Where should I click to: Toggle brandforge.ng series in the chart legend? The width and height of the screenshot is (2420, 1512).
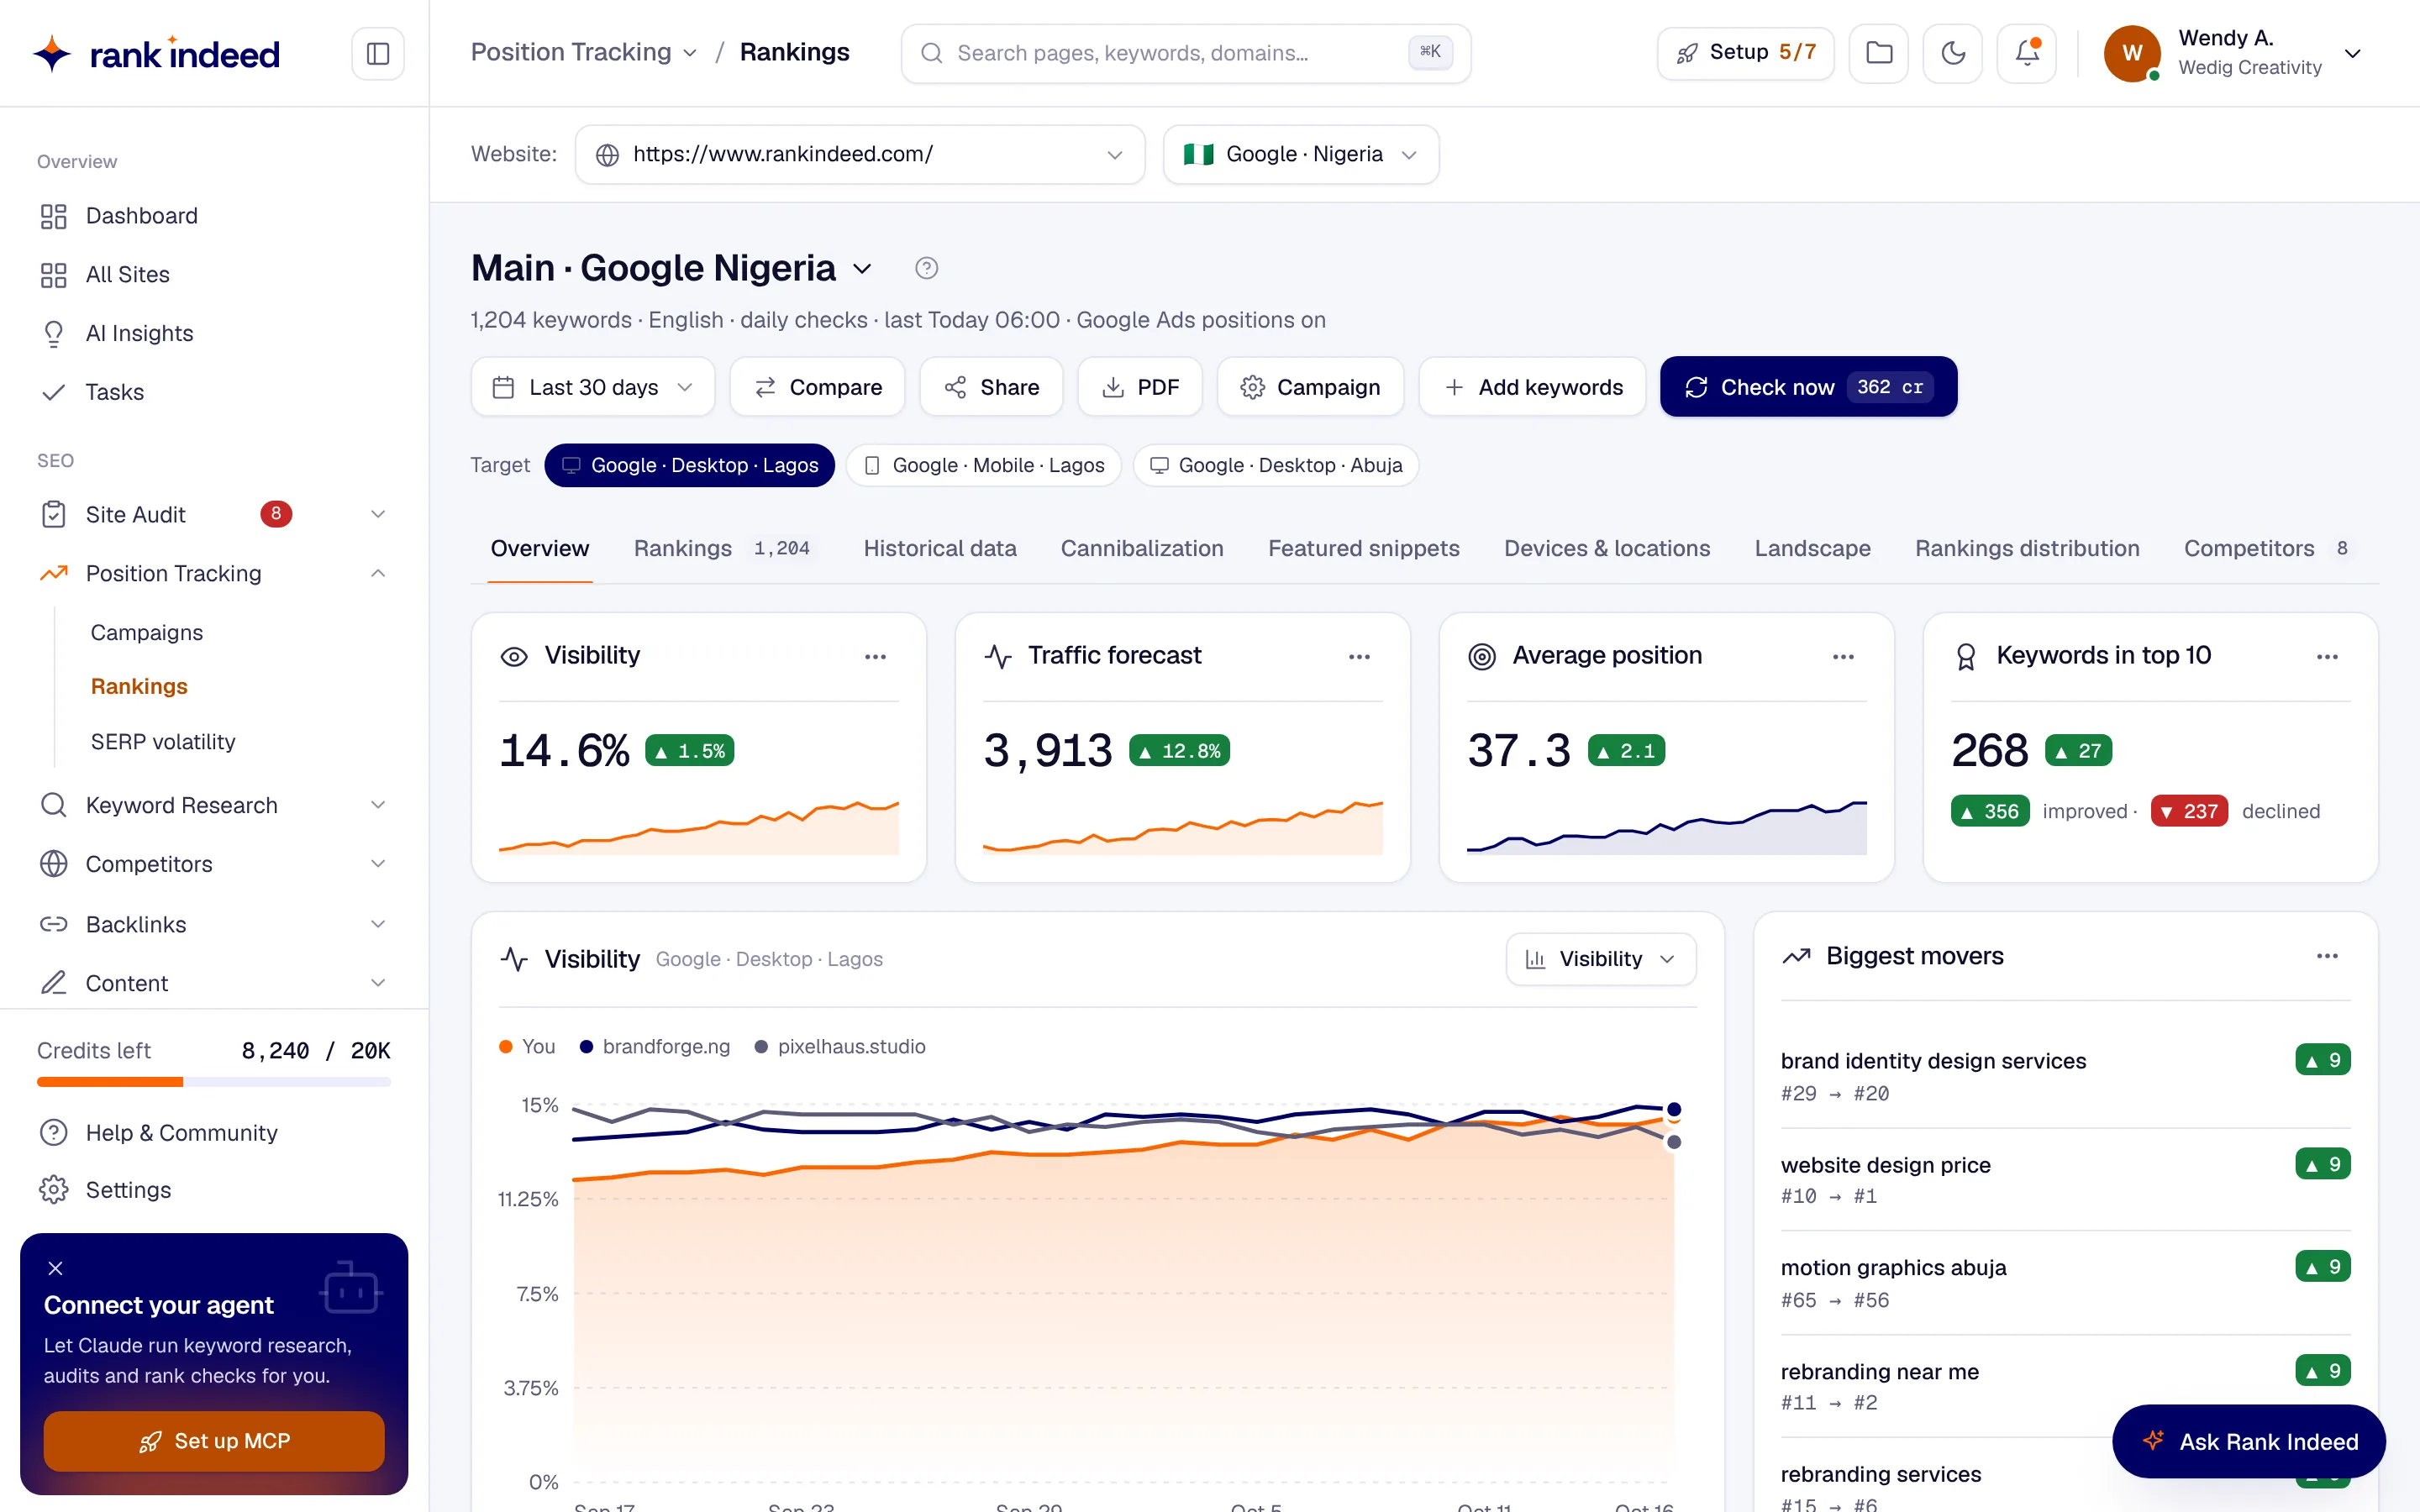655,1046
